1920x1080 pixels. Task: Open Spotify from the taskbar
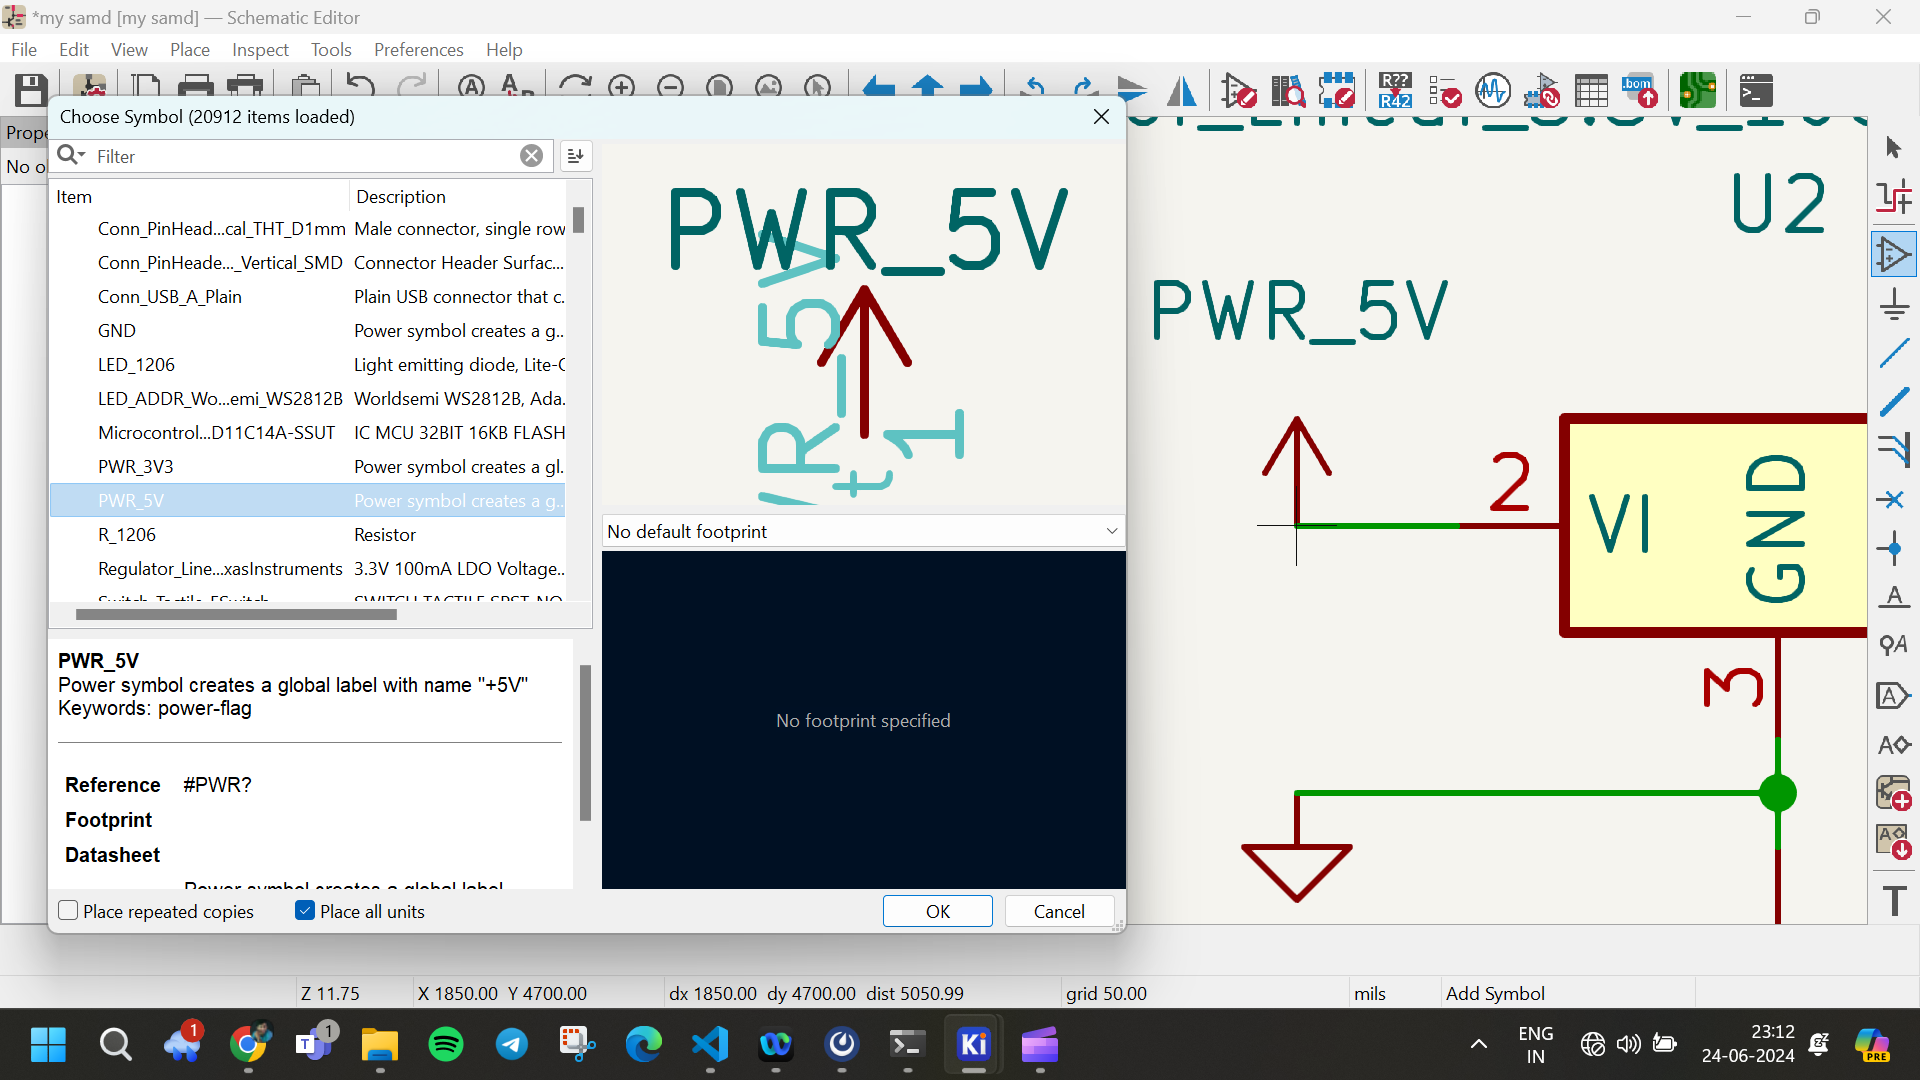446,1045
